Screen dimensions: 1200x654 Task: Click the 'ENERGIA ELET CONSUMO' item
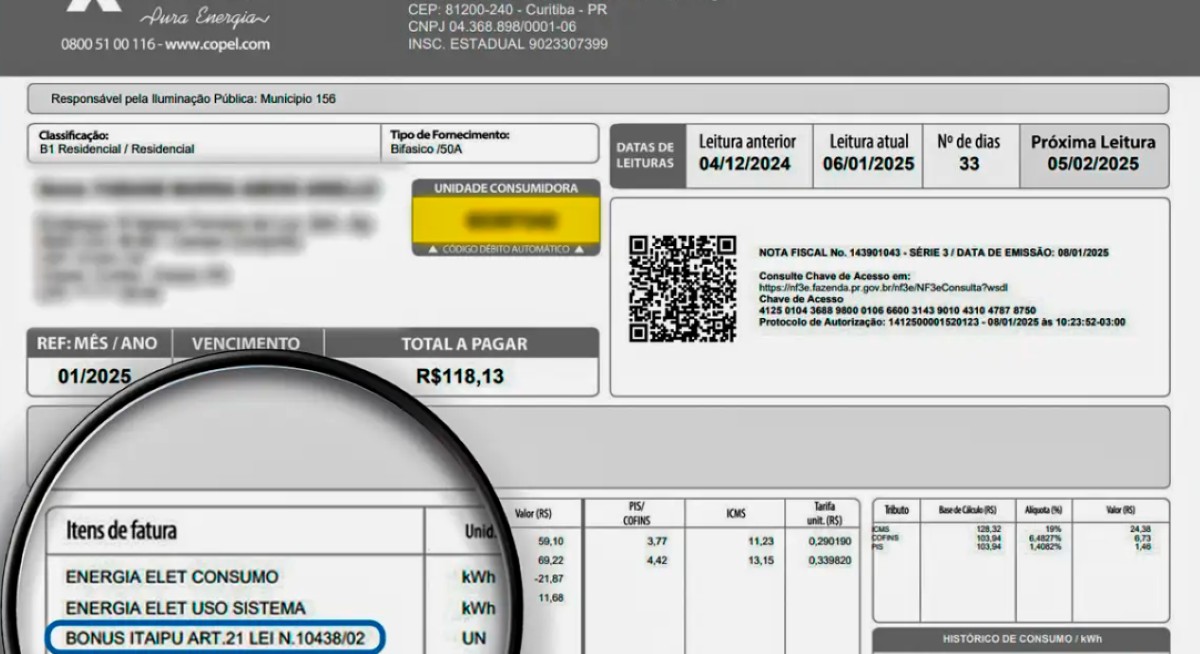(x=172, y=577)
